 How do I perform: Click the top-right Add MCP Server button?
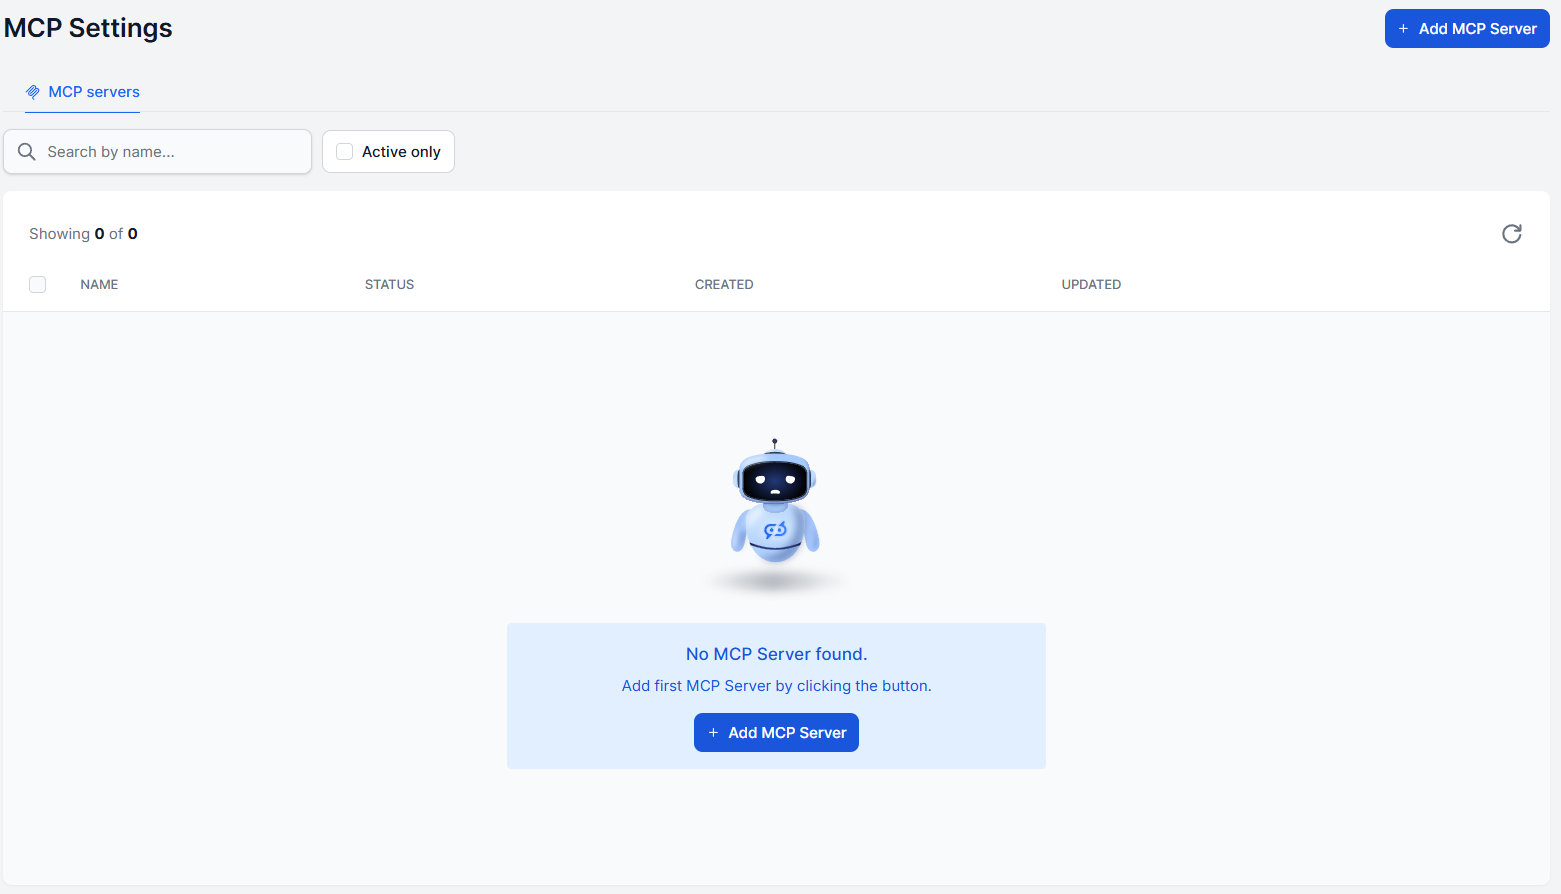tap(1467, 29)
